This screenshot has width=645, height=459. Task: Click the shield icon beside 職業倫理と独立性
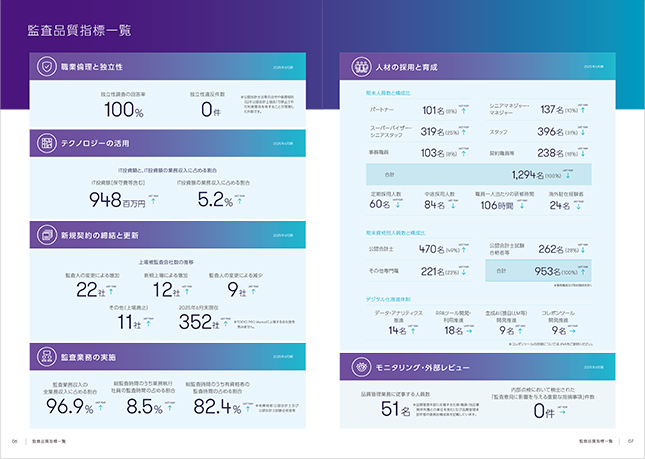tap(47, 67)
